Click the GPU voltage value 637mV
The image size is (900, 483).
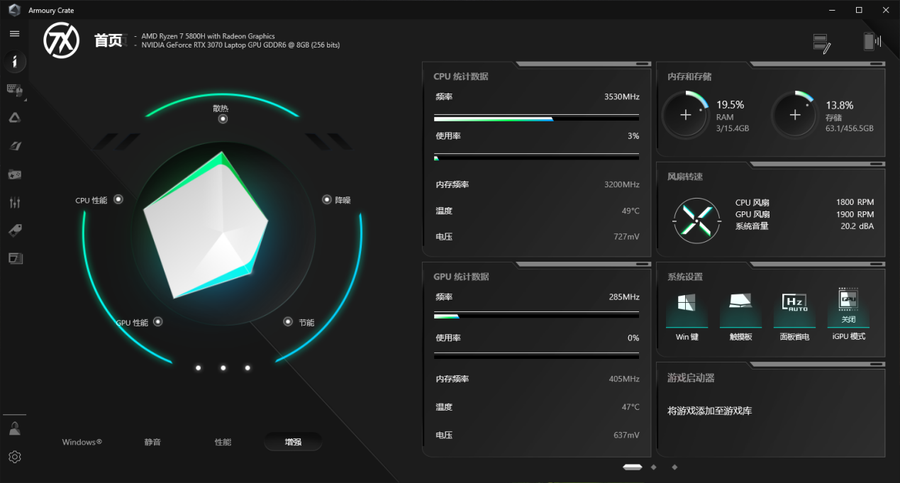[x=626, y=435]
